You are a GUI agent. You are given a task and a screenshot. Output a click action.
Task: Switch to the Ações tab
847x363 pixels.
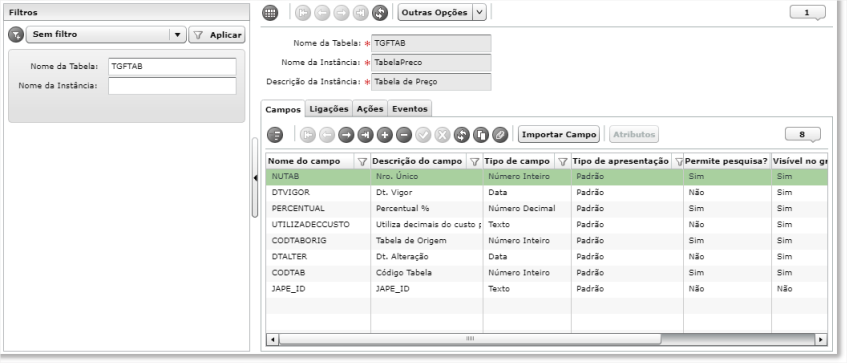click(x=370, y=109)
